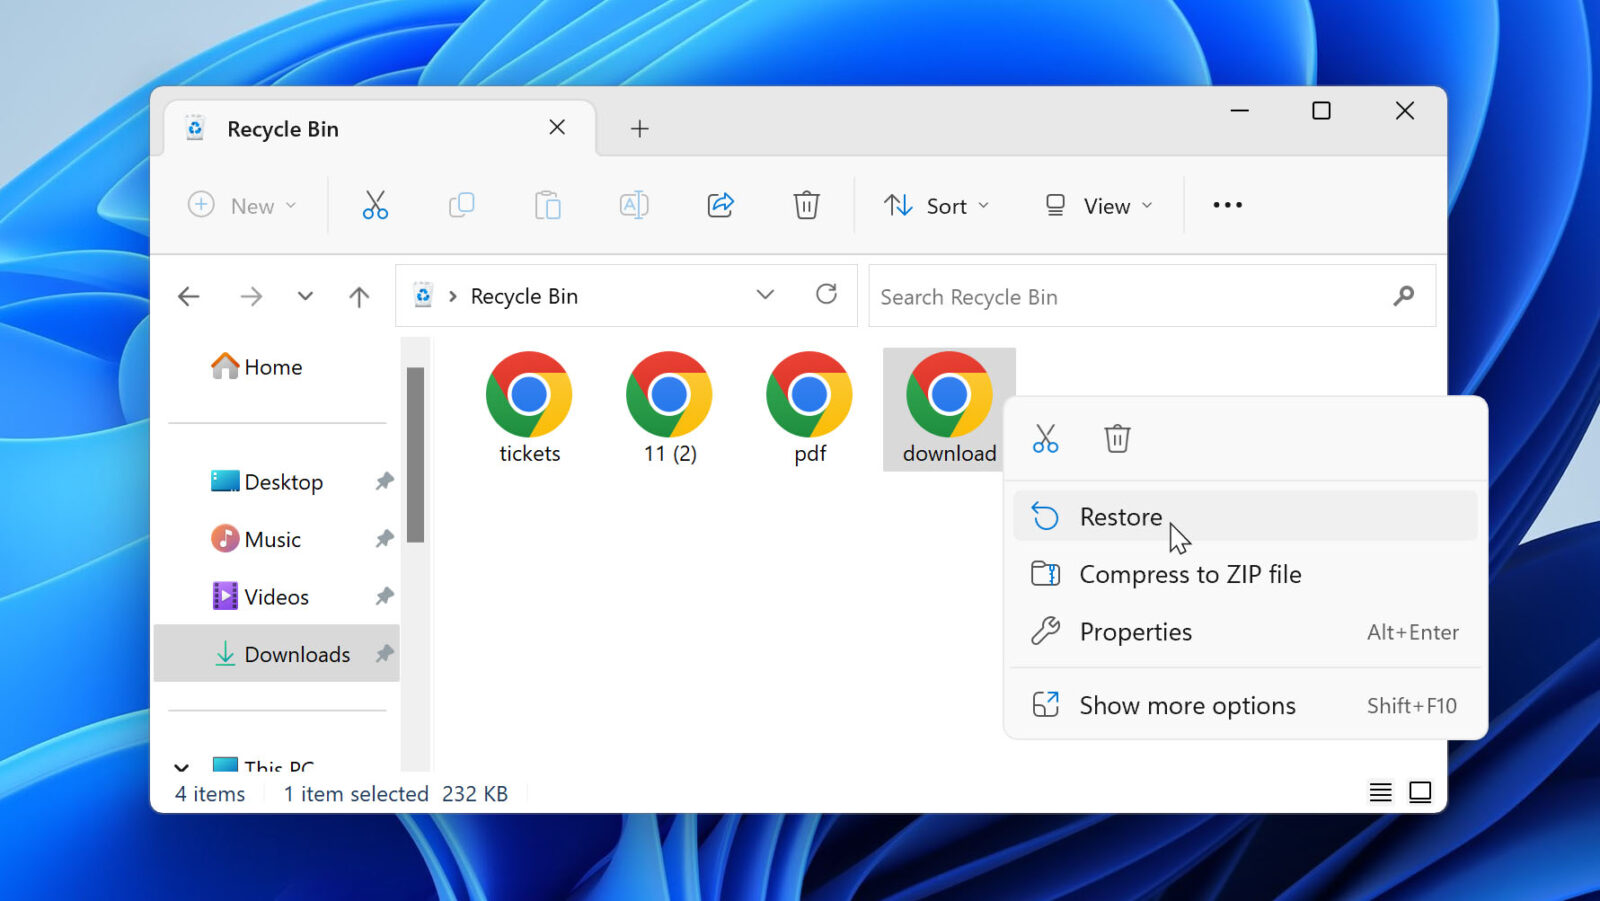The image size is (1600, 901).
Task: Click the Refresh icon next to the address bar
Action: click(x=826, y=295)
